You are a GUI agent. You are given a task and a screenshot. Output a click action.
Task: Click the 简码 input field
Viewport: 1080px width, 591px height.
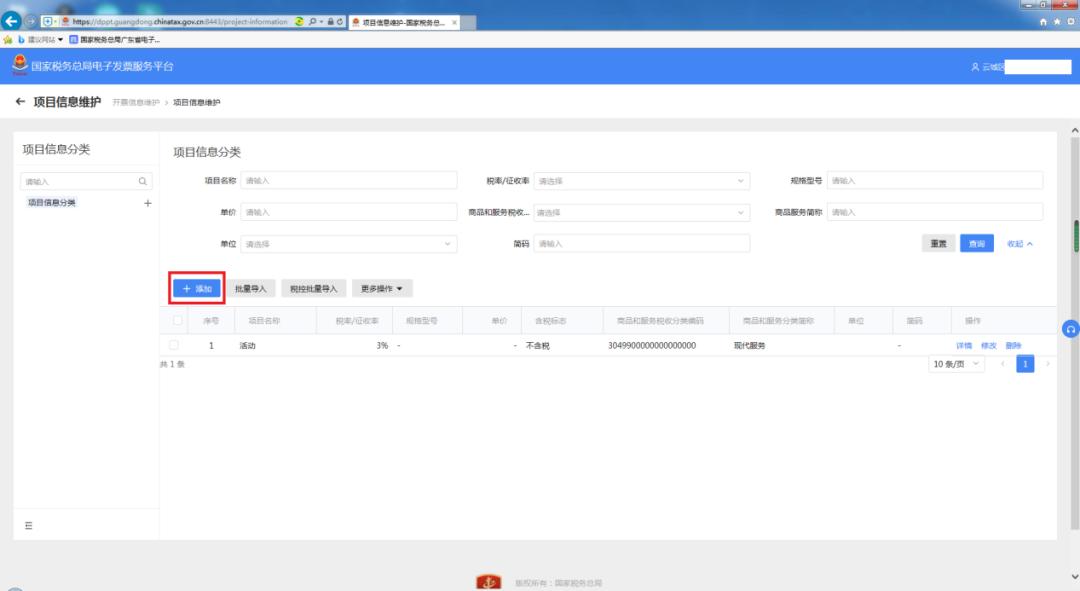641,244
